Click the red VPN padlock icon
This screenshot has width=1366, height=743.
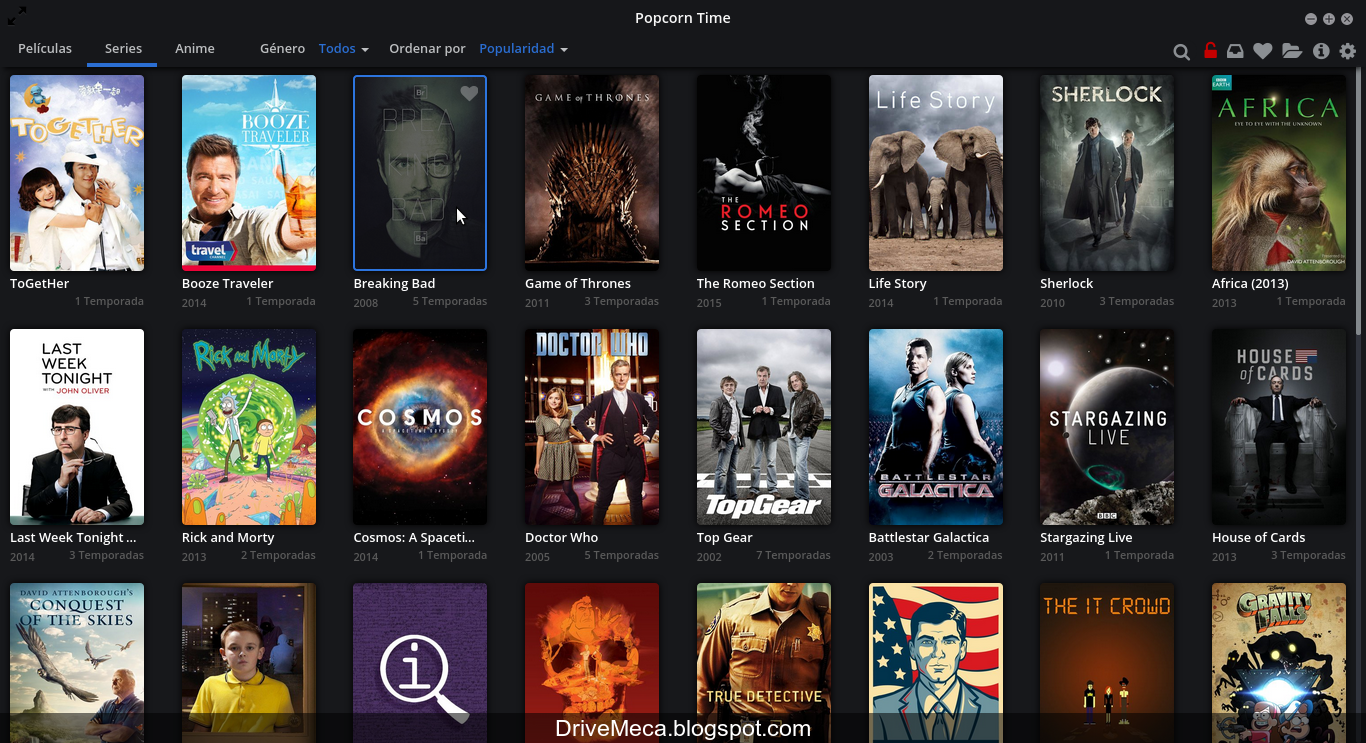coord(1209,51)
